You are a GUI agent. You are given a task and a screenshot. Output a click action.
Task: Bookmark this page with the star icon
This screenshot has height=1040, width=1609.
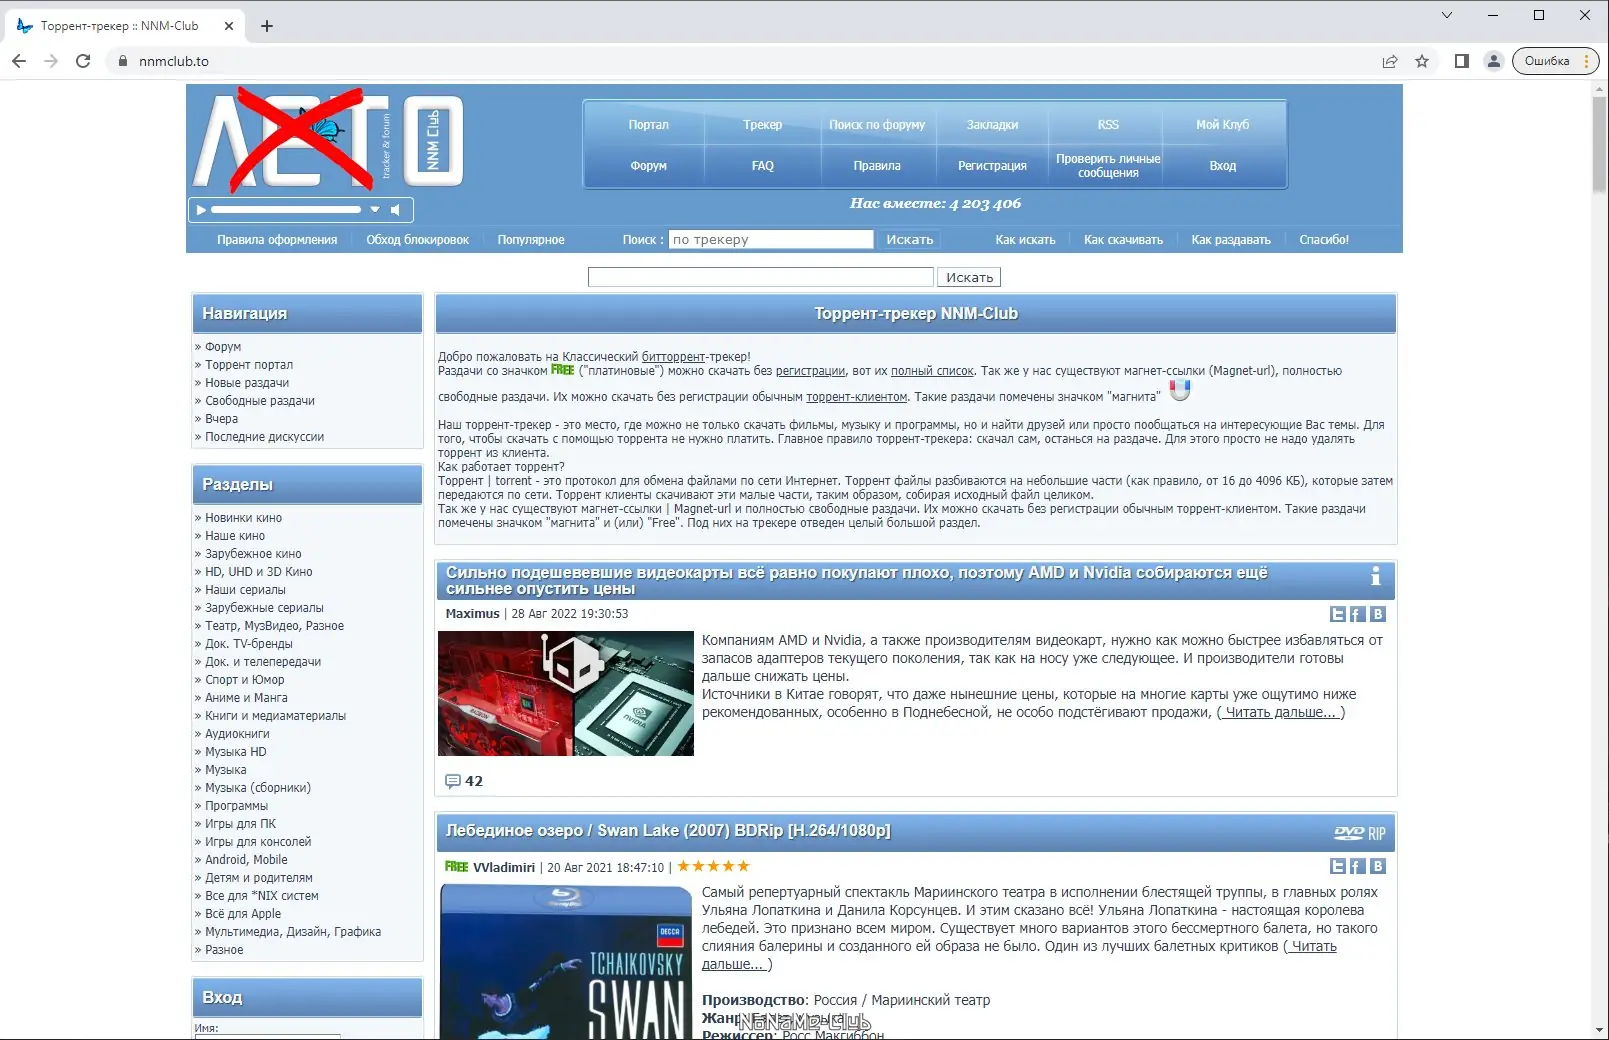coord(1422,61)
